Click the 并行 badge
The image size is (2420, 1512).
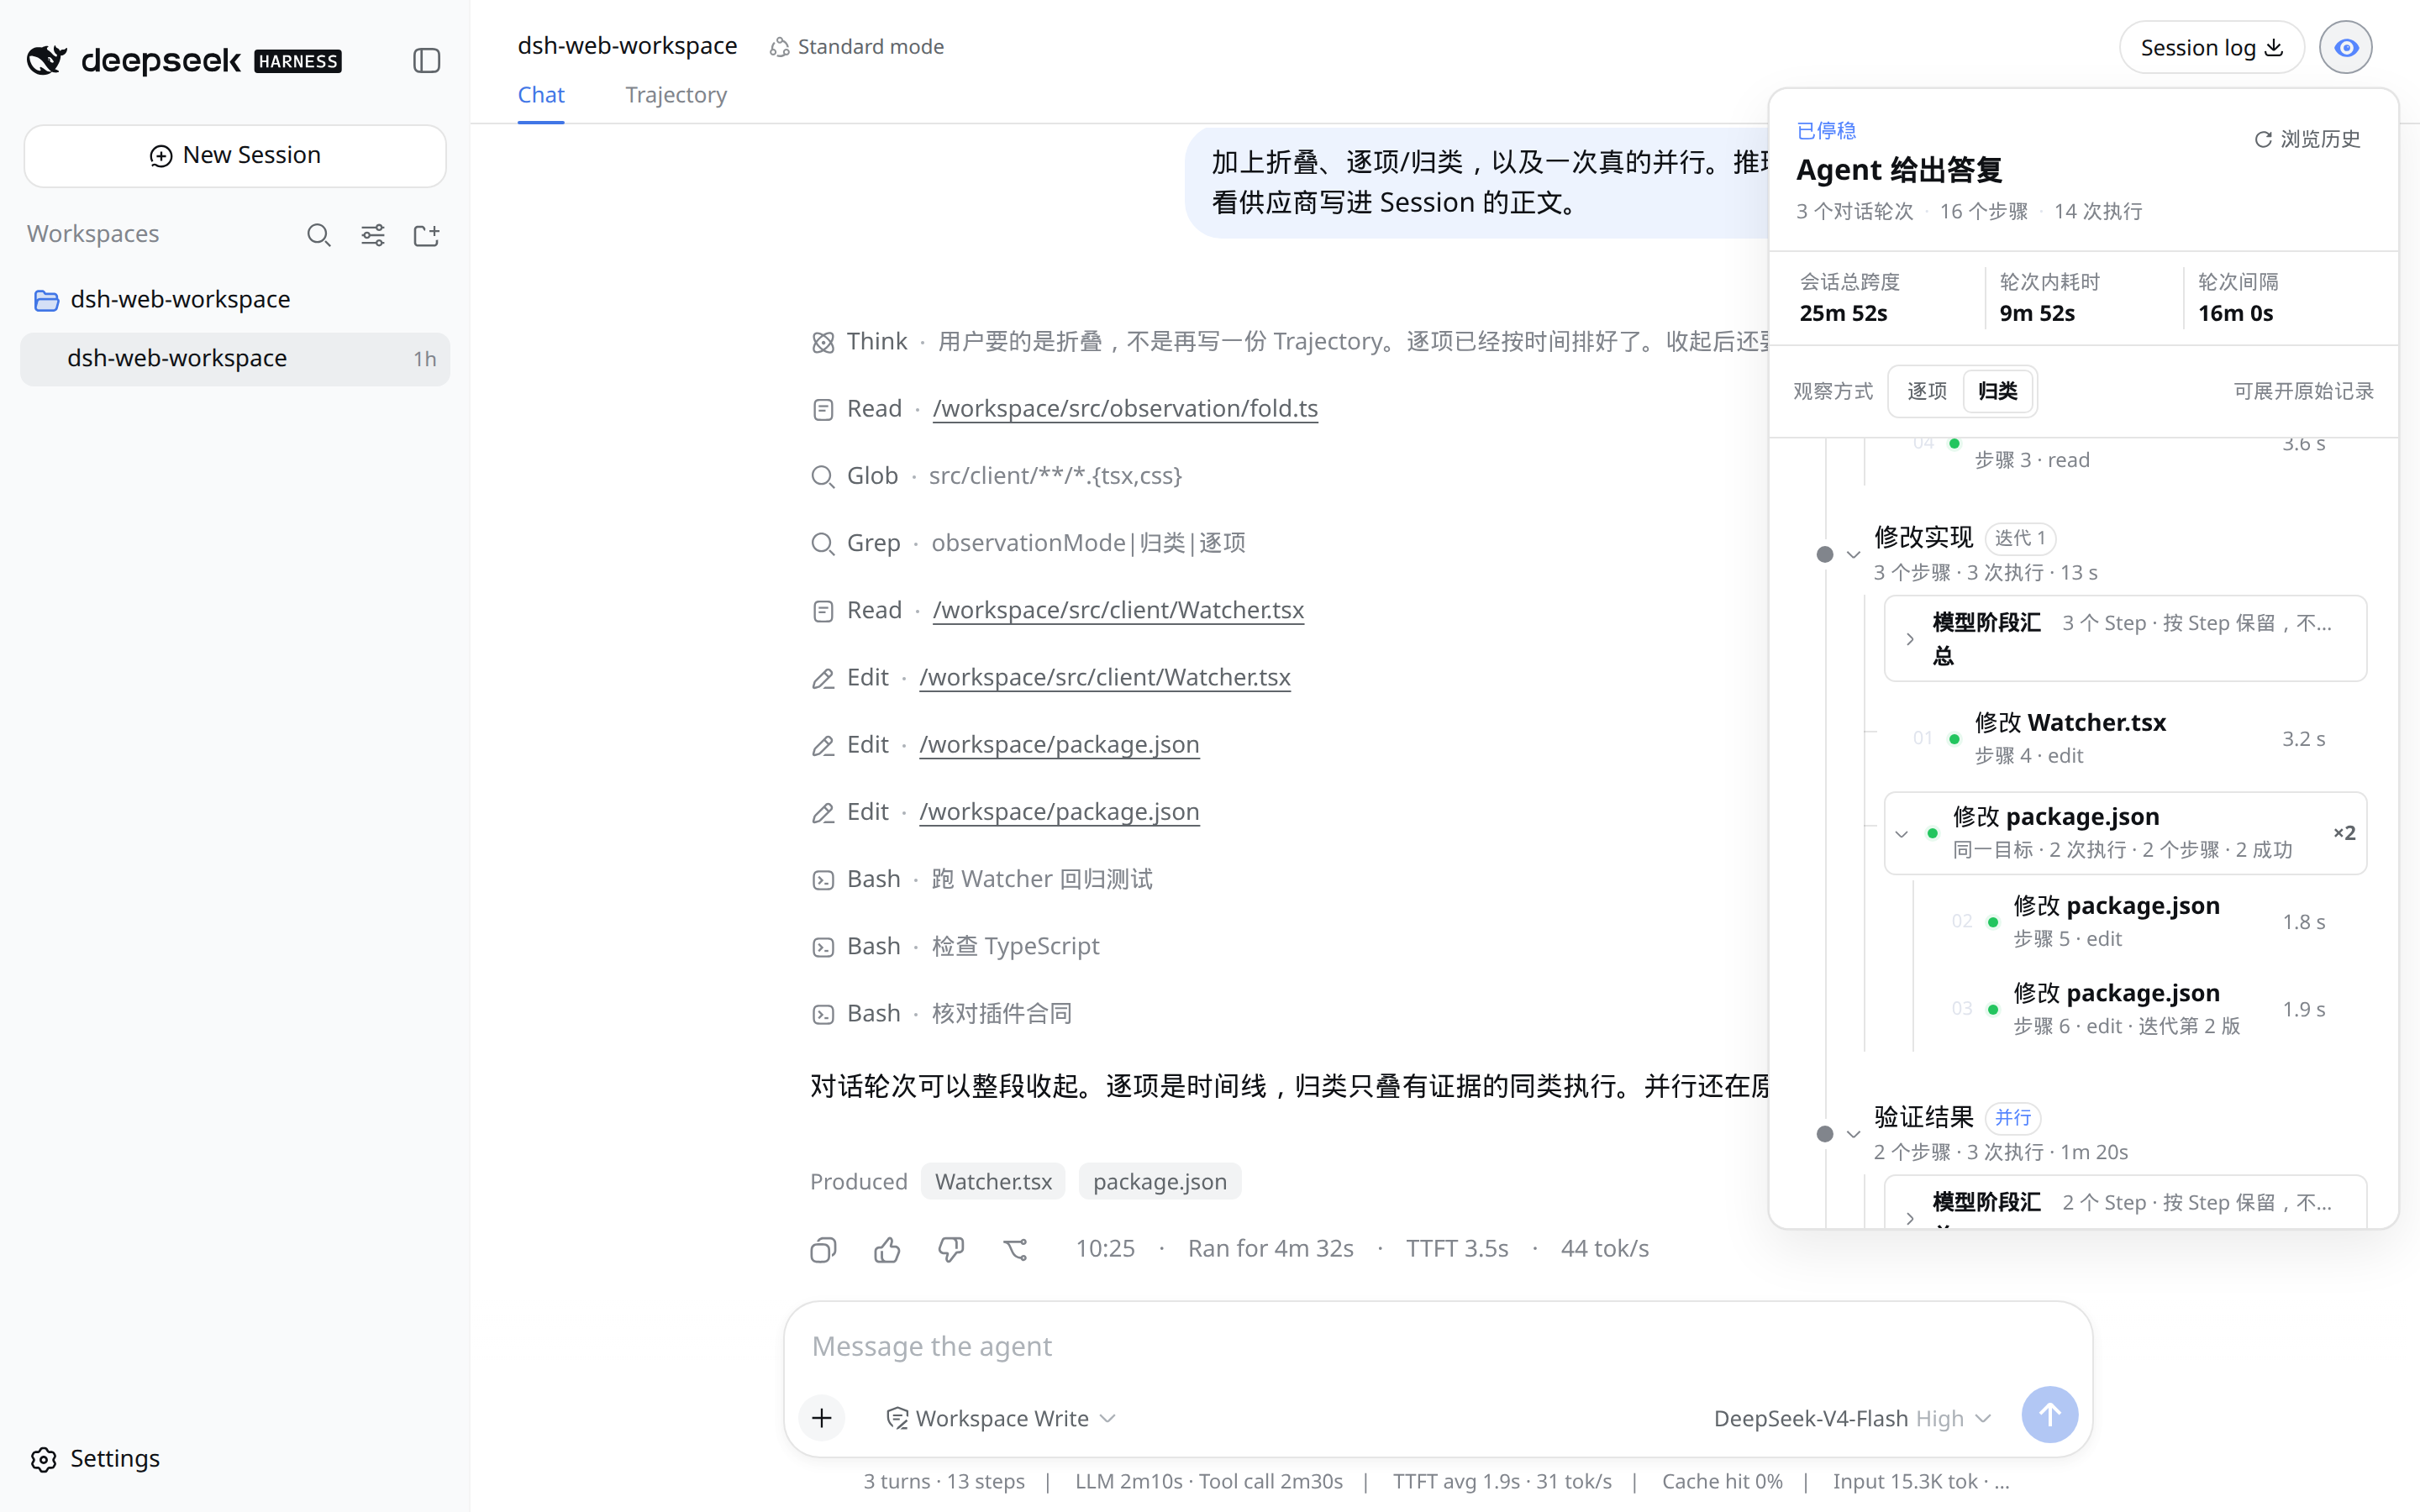tap(2012, 1118)
